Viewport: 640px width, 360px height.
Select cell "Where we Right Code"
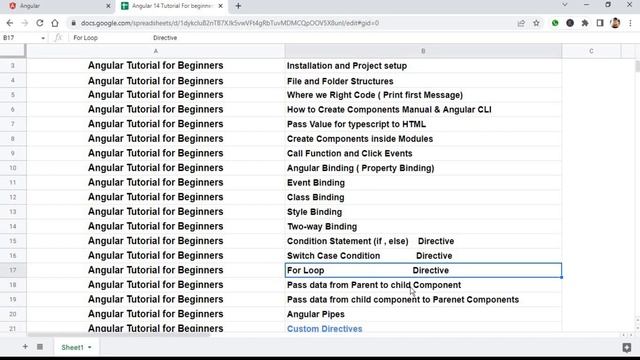point(423,95)
